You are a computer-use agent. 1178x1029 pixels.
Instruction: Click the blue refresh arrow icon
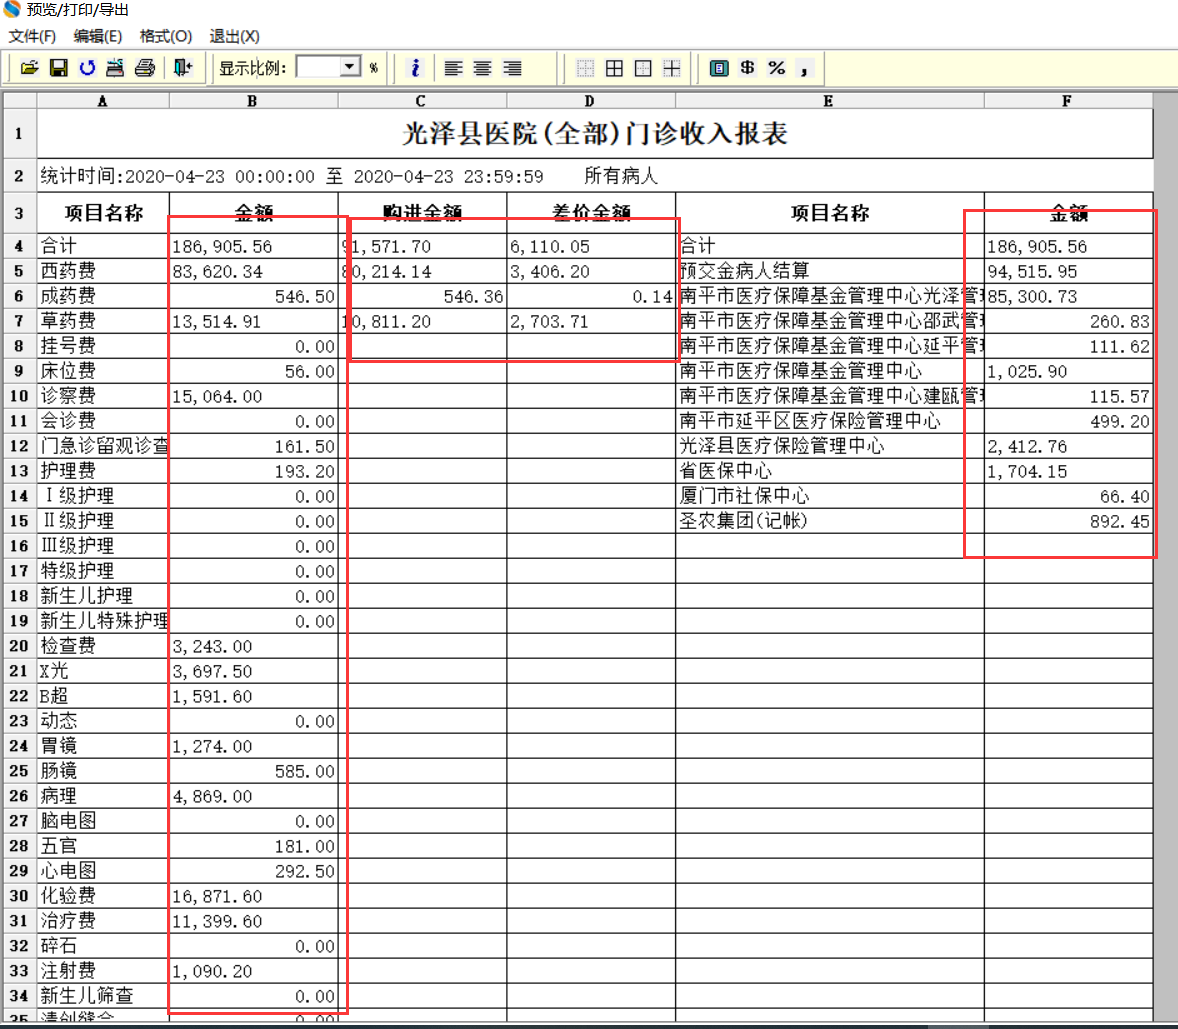point(87,68)
